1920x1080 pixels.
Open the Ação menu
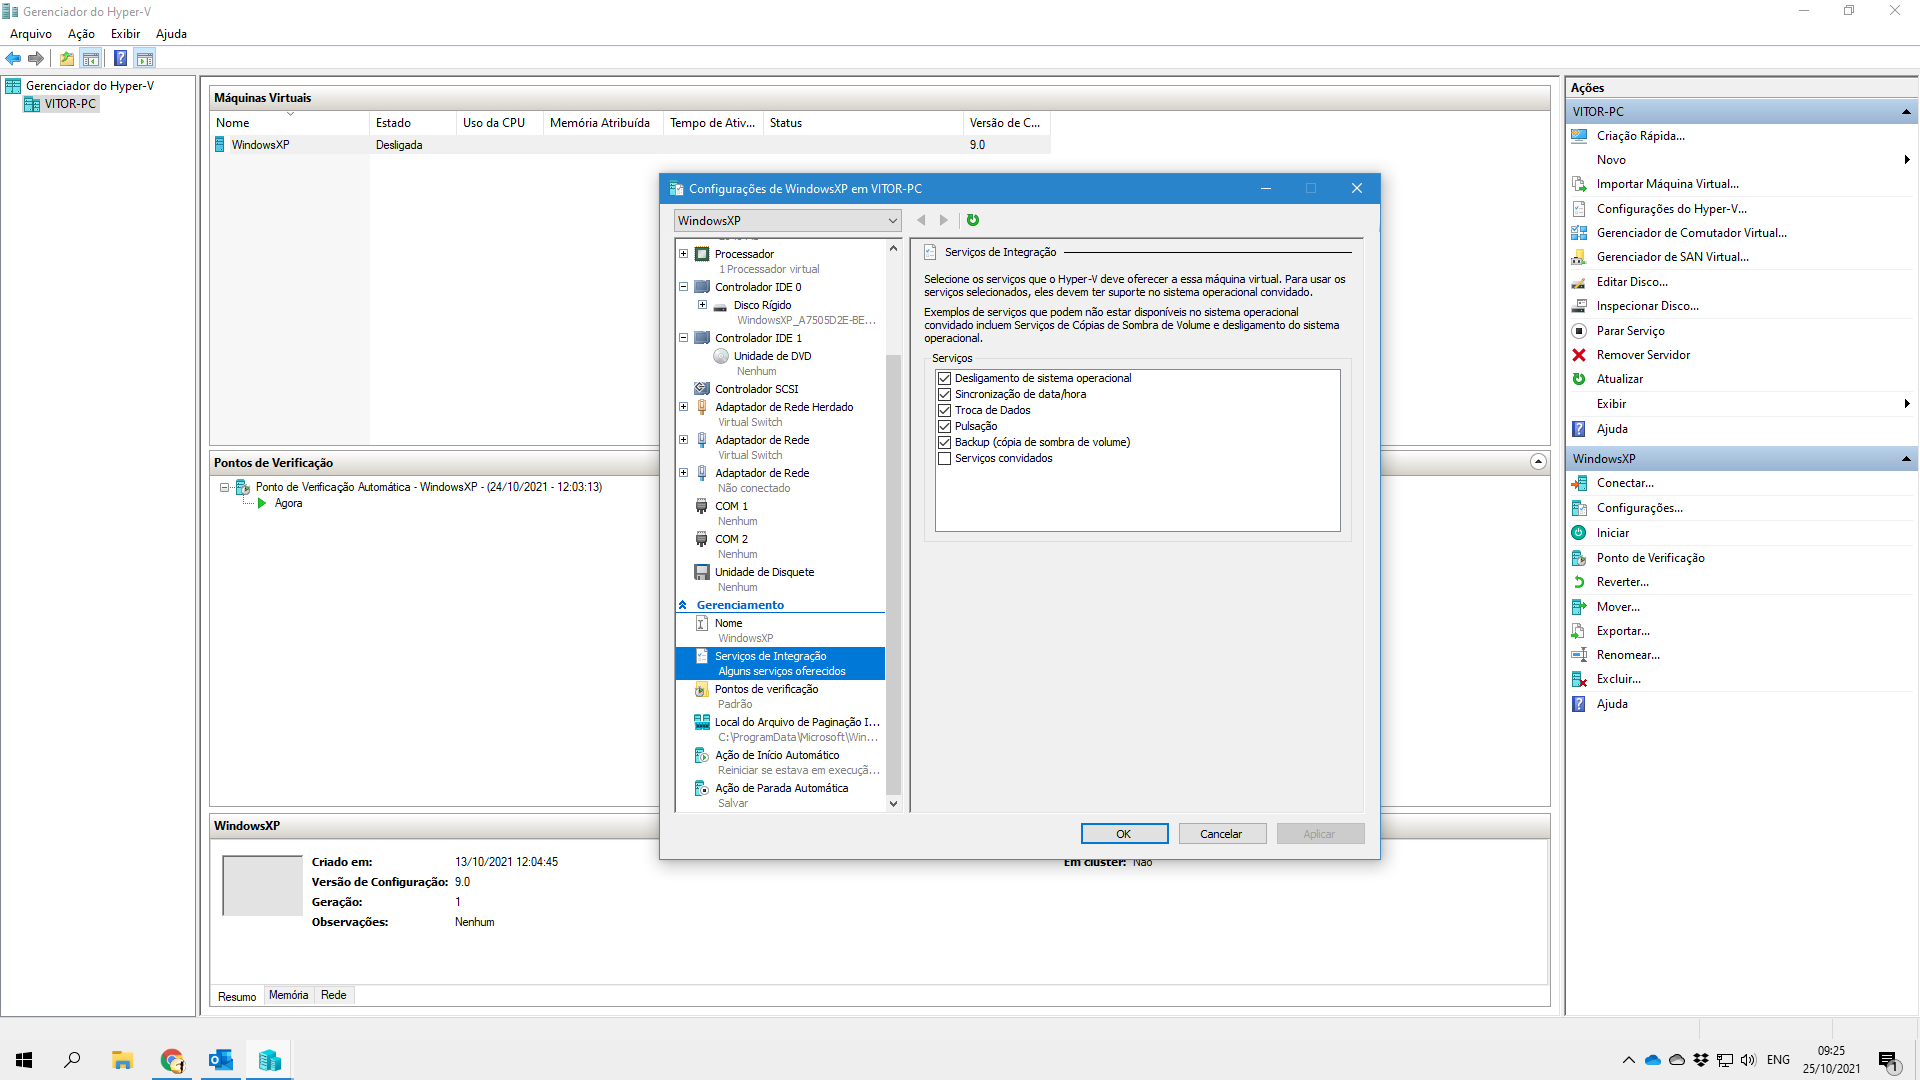point(81,34)
